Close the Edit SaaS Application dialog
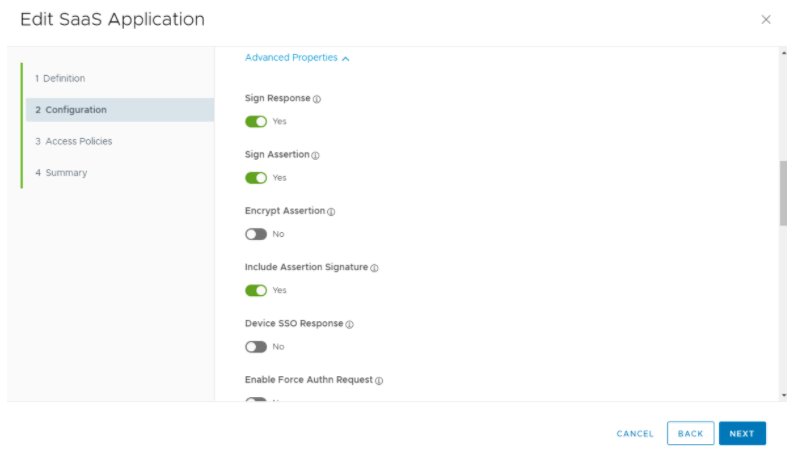801x467 pixels. (x=766, y=19)
